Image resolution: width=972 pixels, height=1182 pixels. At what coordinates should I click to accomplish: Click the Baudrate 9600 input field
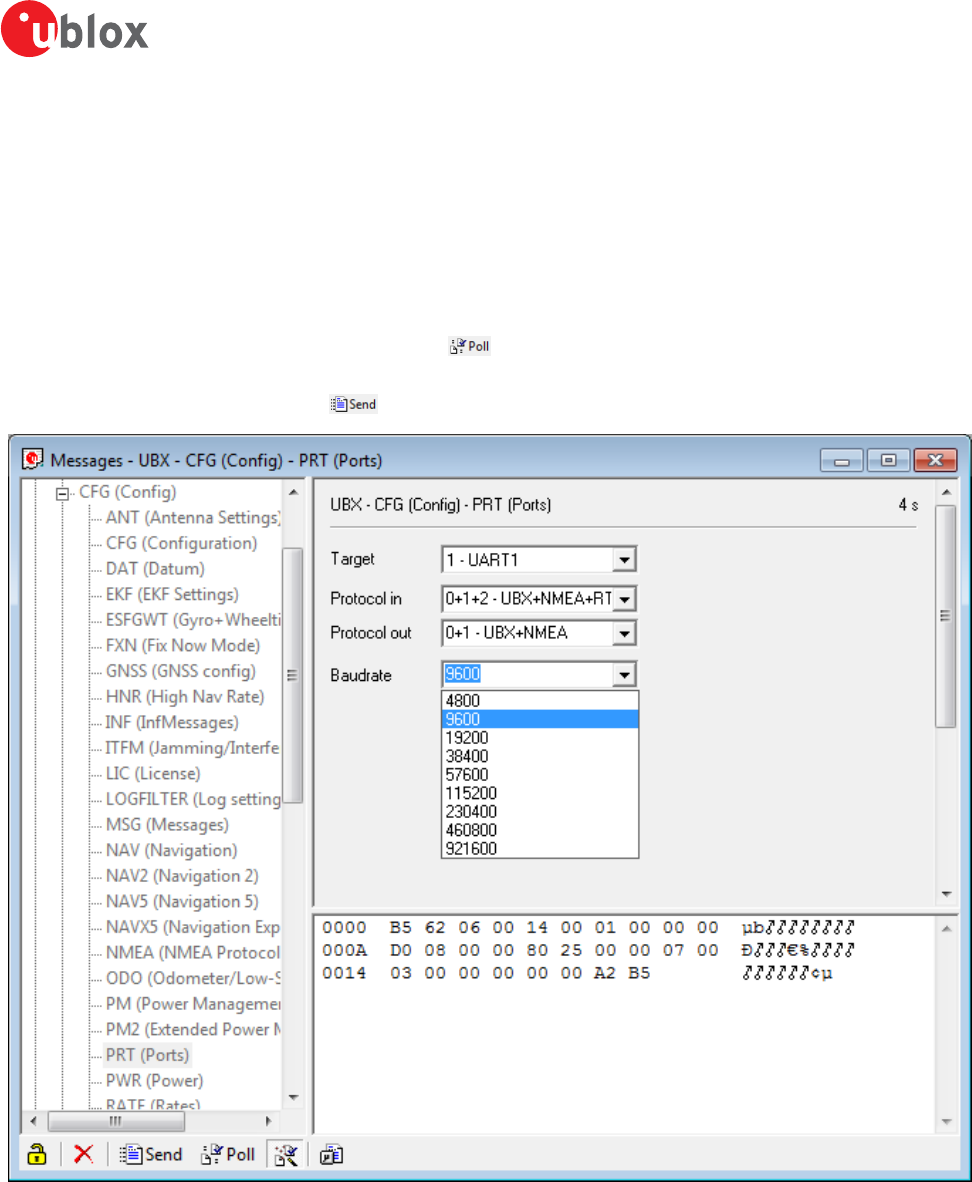click(x=528, y=674)
